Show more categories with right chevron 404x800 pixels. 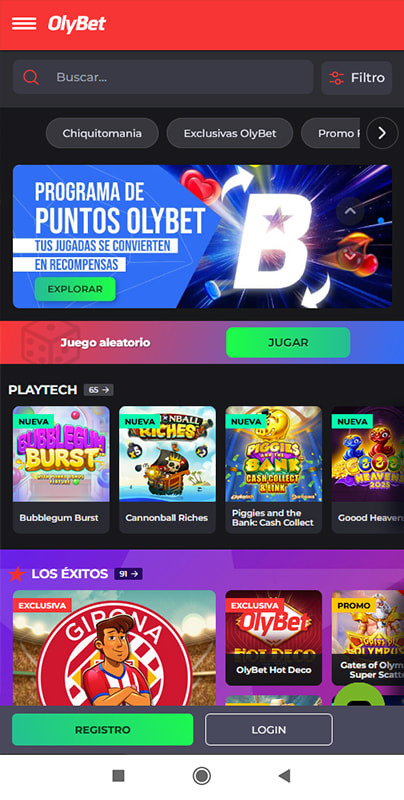pyautogui.click(x=382, y=133)
